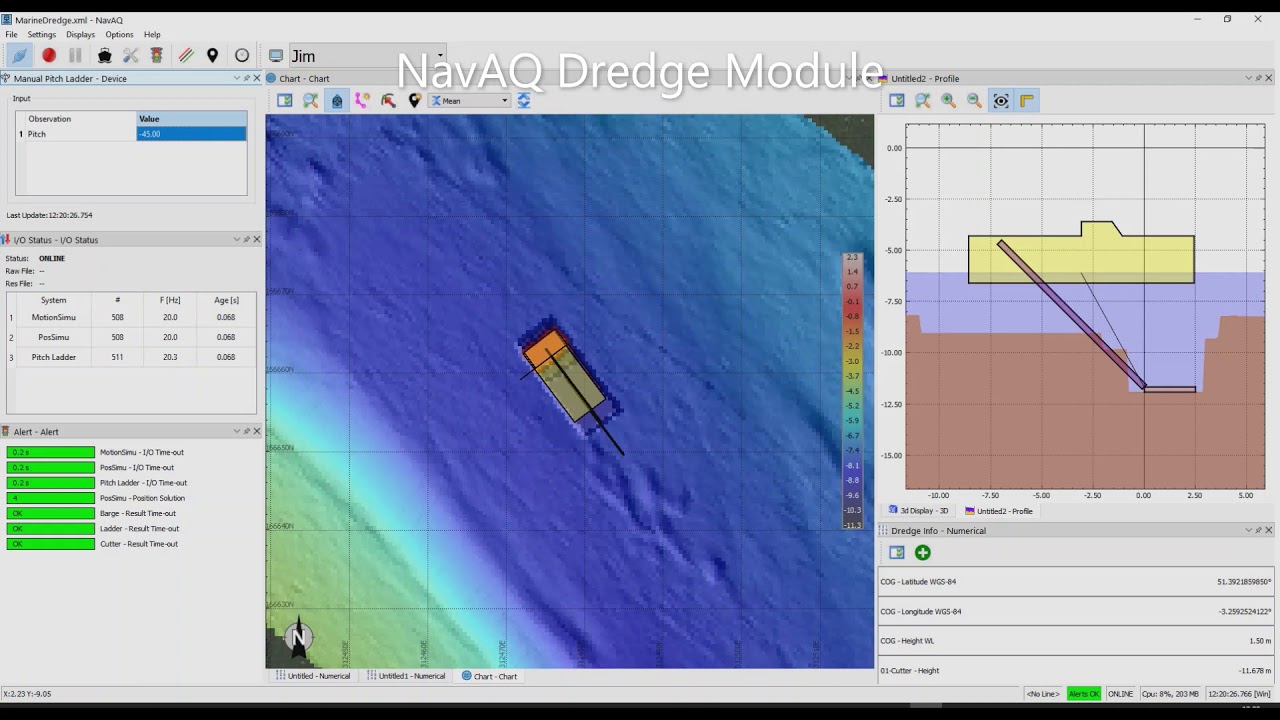Click the depth color scale legend
Viewport: 1280px width, 720px height.
[x=852, y=390]
